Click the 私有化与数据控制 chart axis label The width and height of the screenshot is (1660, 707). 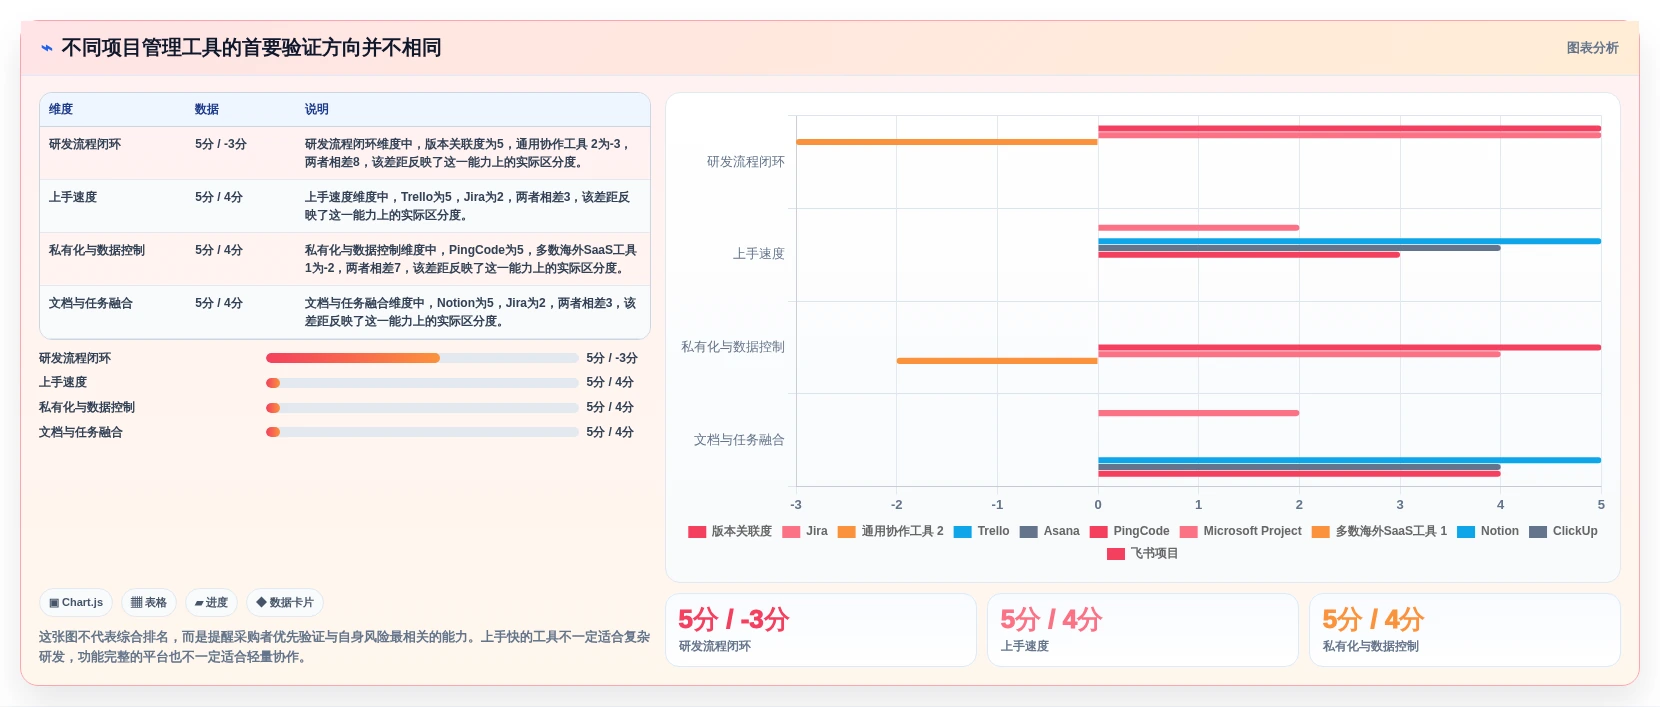(x=733, y=347)
